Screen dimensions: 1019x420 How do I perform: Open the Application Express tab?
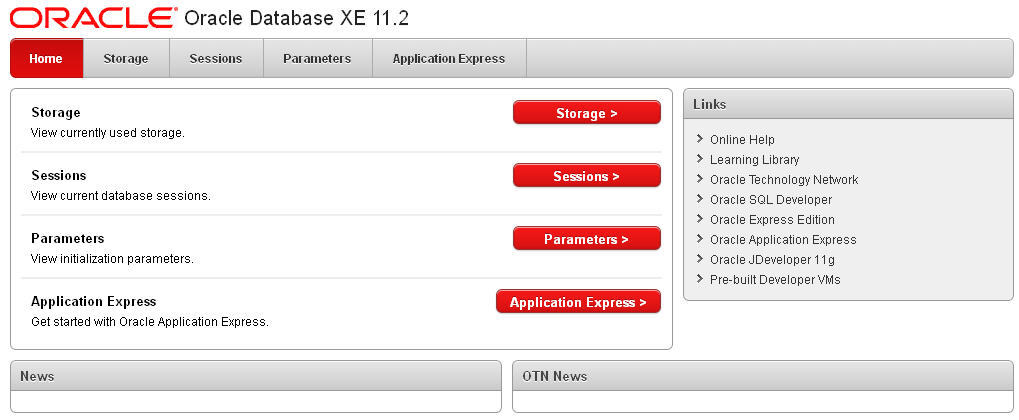[449, 58]
